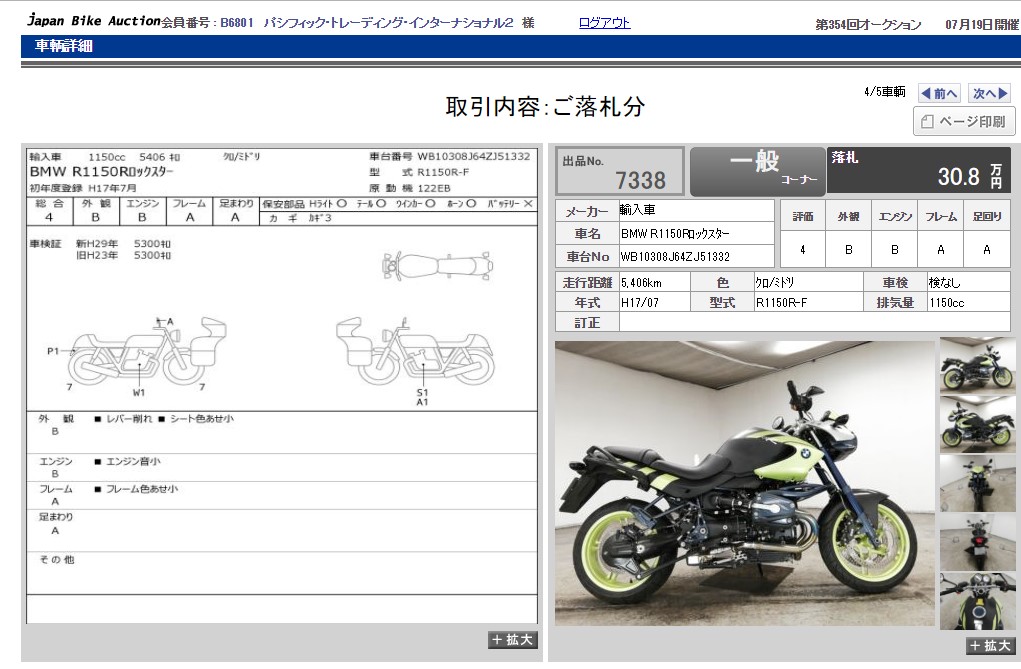The image size is (1021, 669).
Task: Open the front view thumbnail with headlight
Action: [977, 483]
